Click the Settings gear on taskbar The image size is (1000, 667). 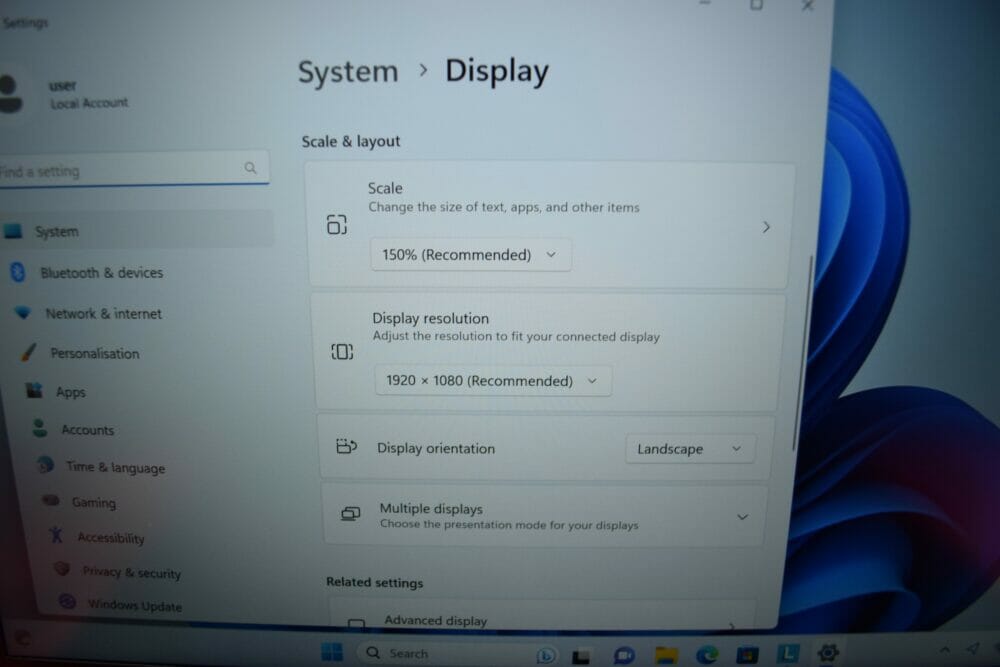828,652
